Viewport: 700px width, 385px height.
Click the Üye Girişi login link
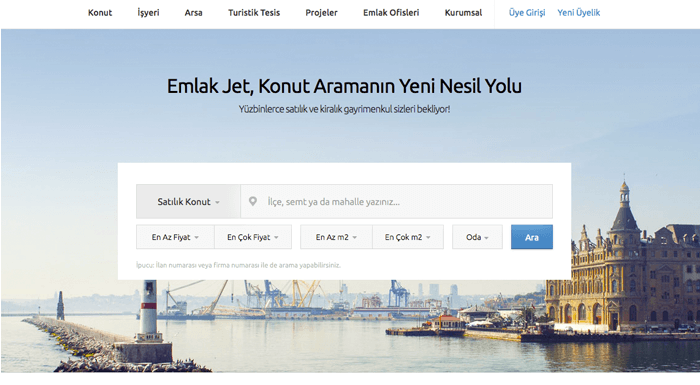pos(527,13)
